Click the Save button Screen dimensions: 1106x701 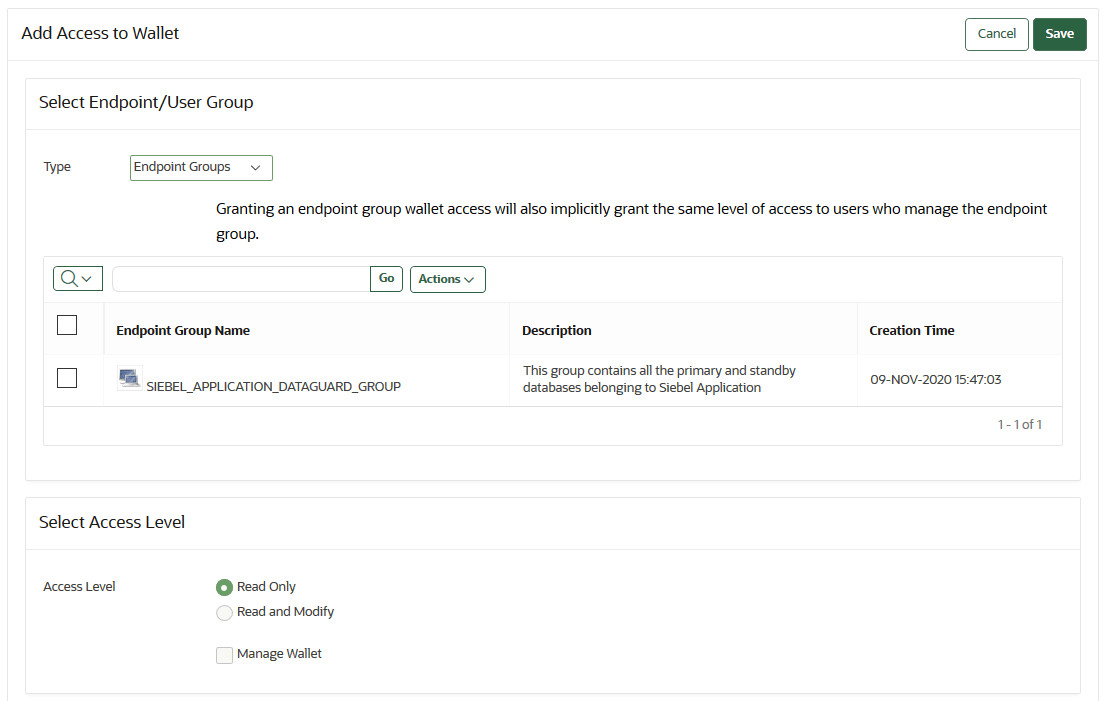pyautogui.click(x=1059, y=33)
